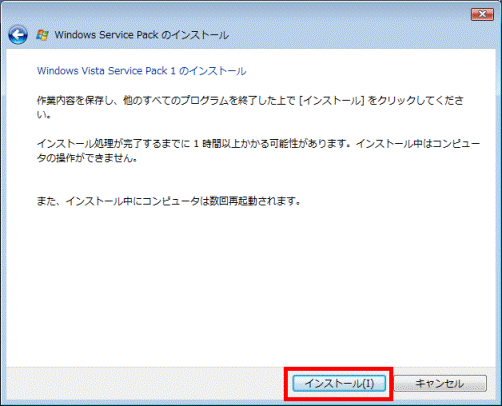The image size is (502, 406).
Task: Close the Service Pack installer window
Action: point(482,14)
